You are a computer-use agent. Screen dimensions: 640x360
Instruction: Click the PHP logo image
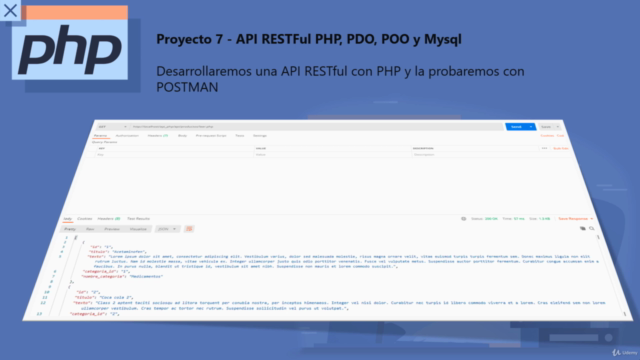tap(70, 50)
